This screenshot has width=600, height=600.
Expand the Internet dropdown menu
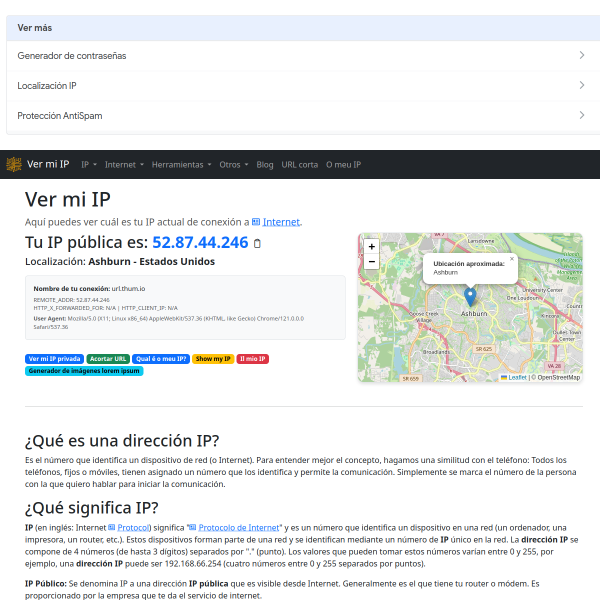pos(124,165)
